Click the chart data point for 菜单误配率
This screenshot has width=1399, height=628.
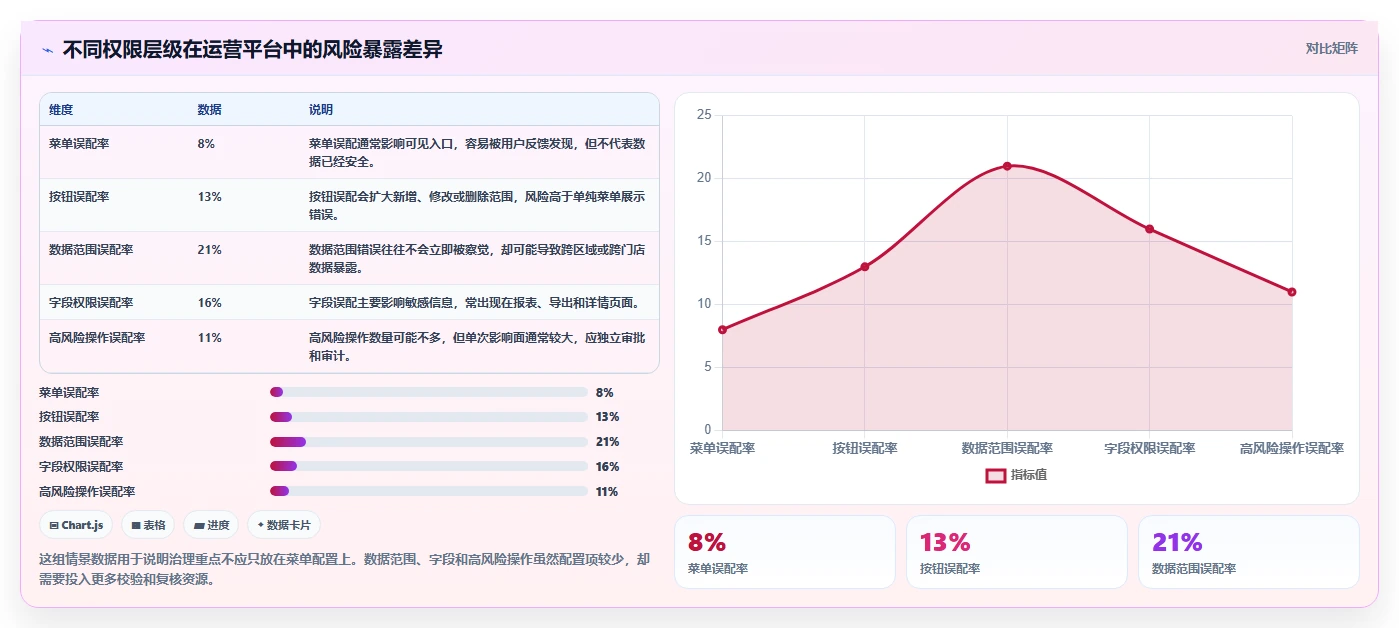click(x=722, y=329)
